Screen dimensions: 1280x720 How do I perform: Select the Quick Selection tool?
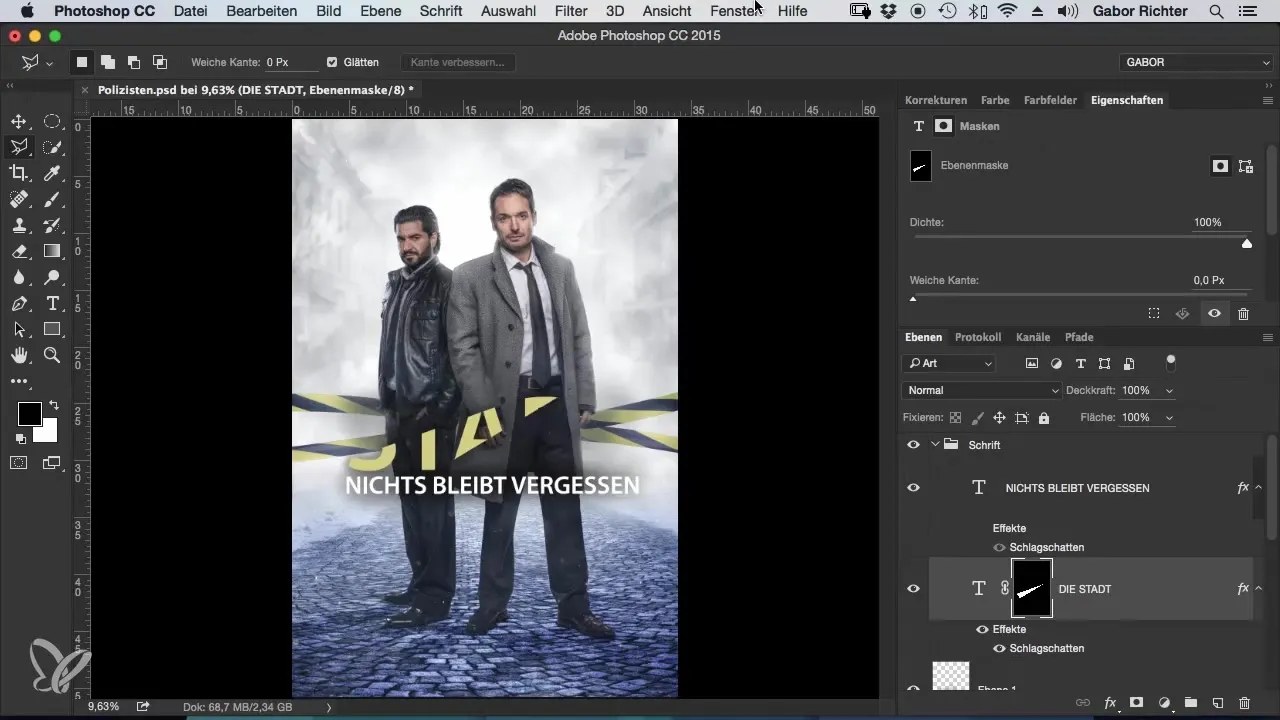tap(52, 147)
